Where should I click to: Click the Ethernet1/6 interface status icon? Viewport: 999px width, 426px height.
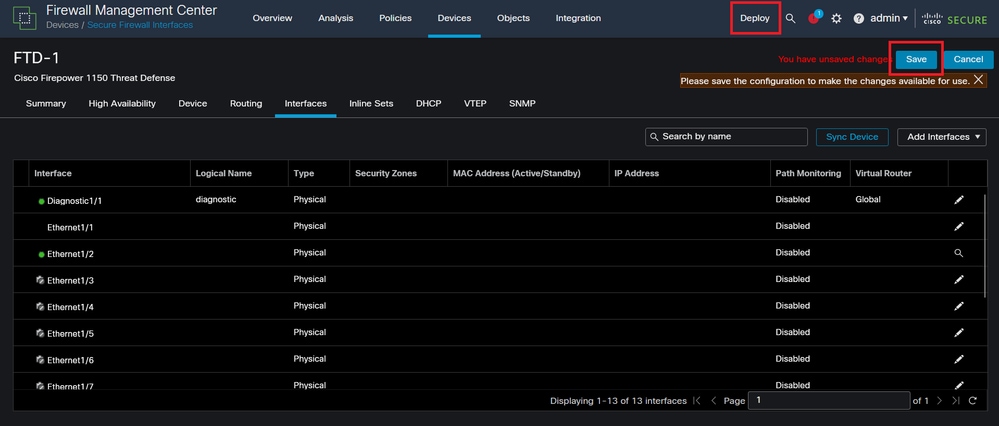pyautogui.click(x=40, y=360)
